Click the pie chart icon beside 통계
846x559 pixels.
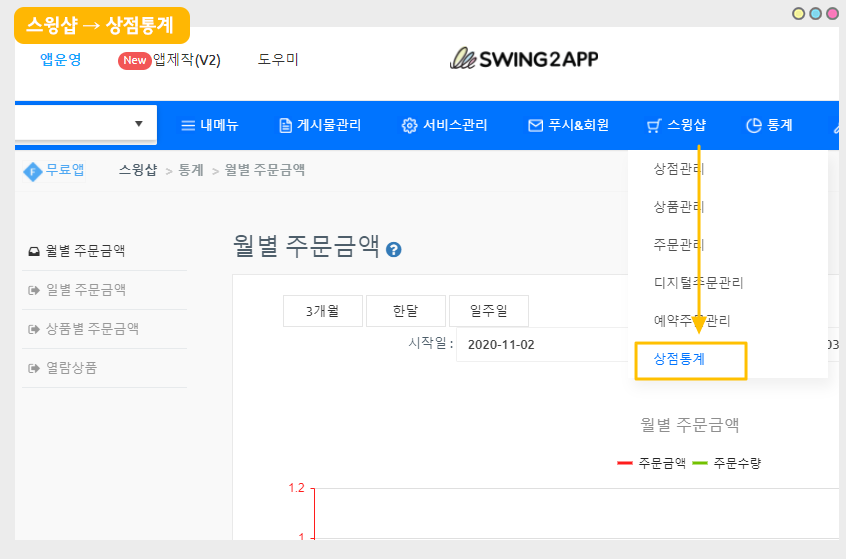[x=754, y=126]
